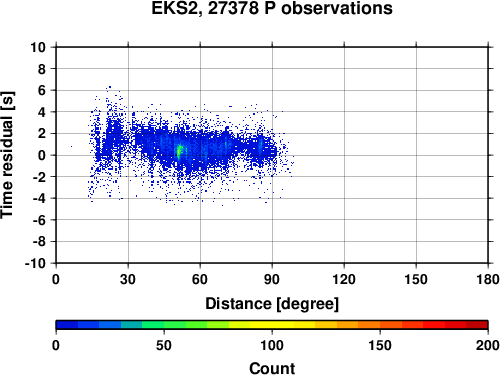Click the Time residual [s] axis label
This screenshot has height=375, width=500.
coord(7,155)
